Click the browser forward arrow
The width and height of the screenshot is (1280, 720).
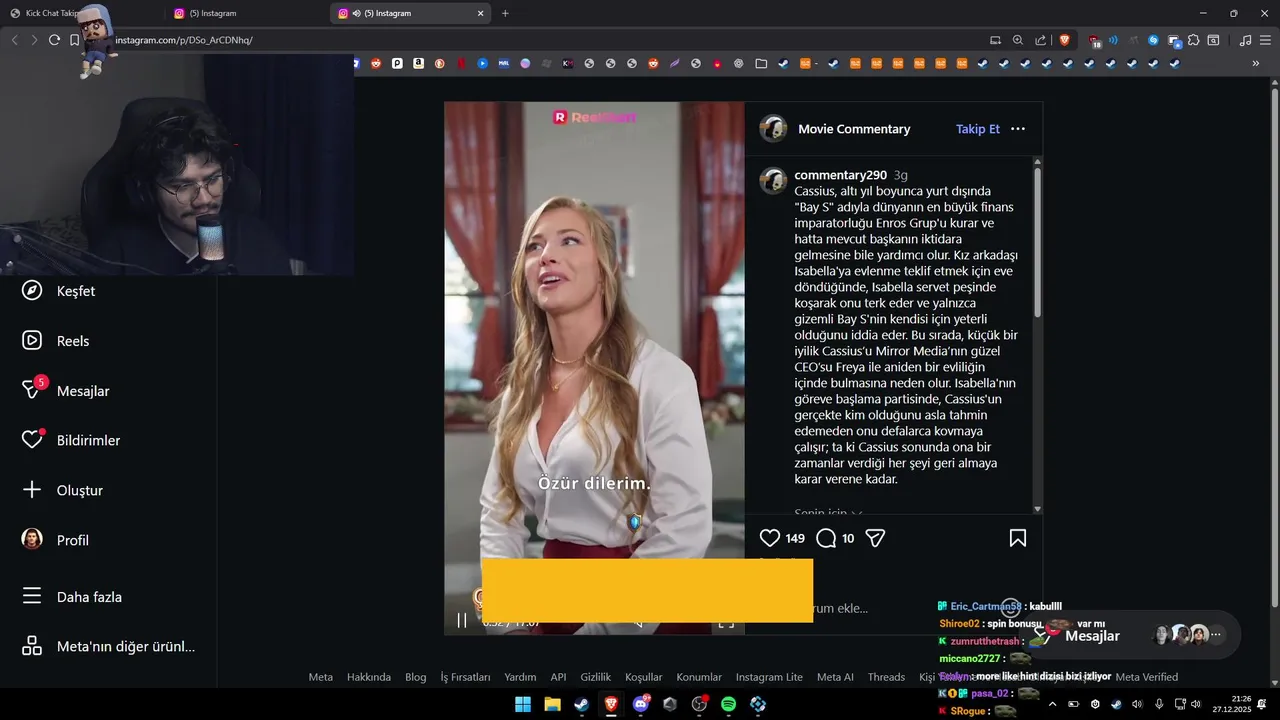tap(34, 40)
